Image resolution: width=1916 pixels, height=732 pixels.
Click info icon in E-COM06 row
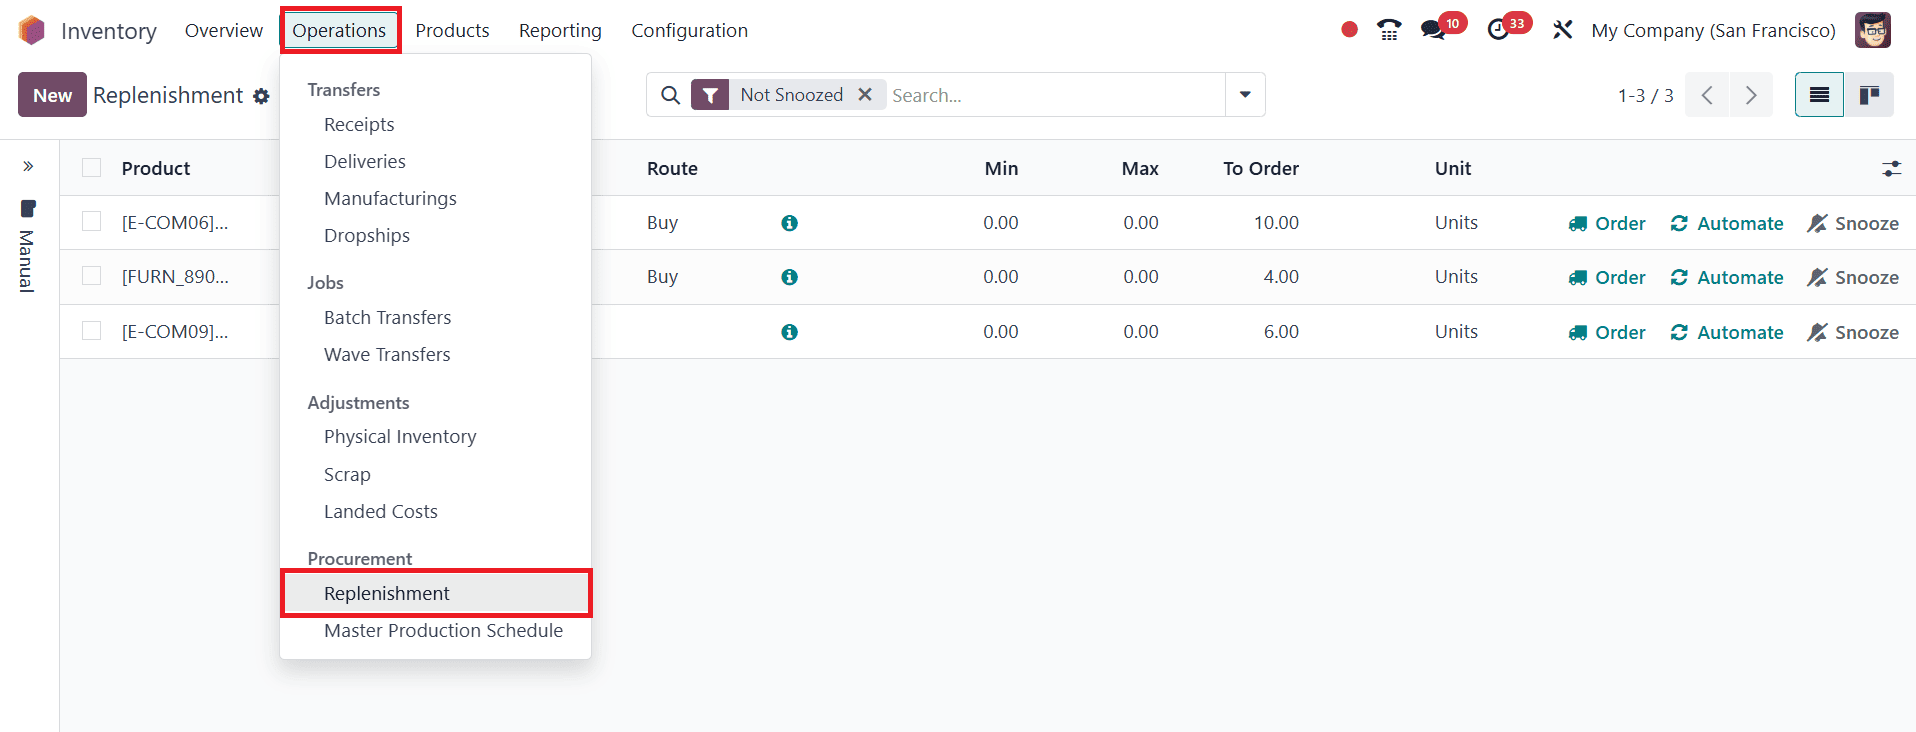789,223
